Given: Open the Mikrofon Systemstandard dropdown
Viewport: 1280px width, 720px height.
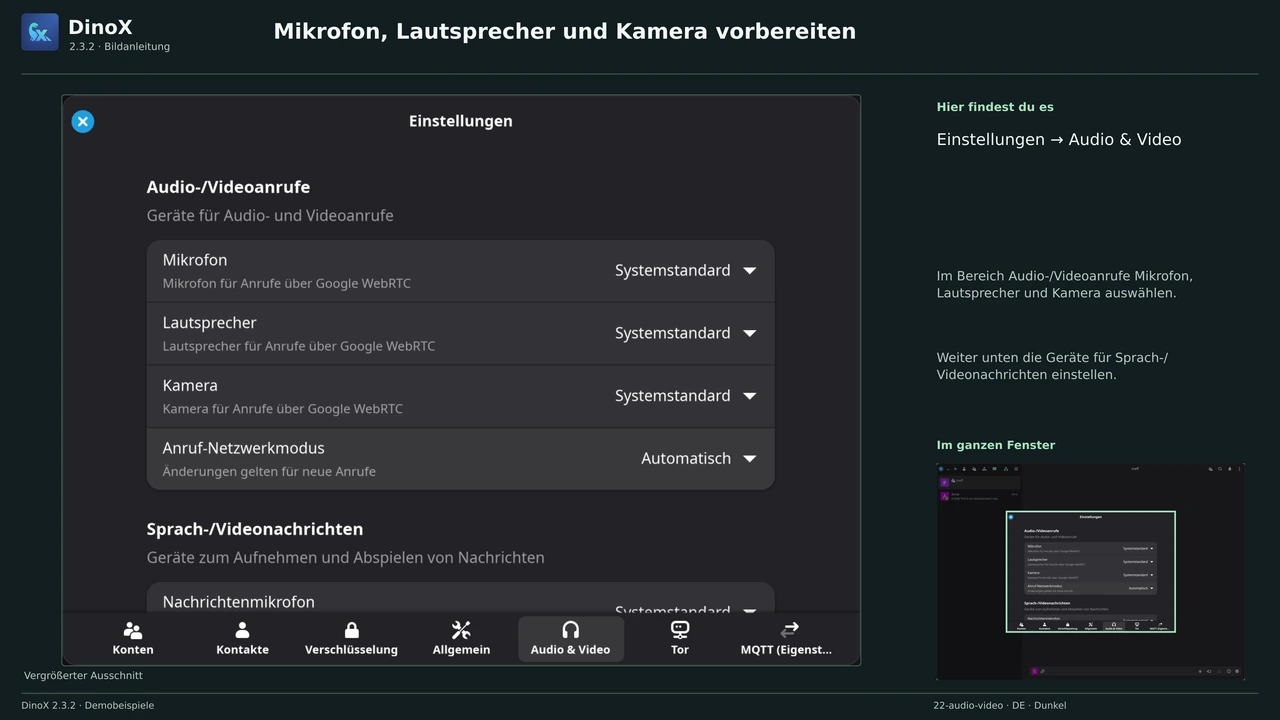Looking at the screenshot, I should (x=686, y=270).
